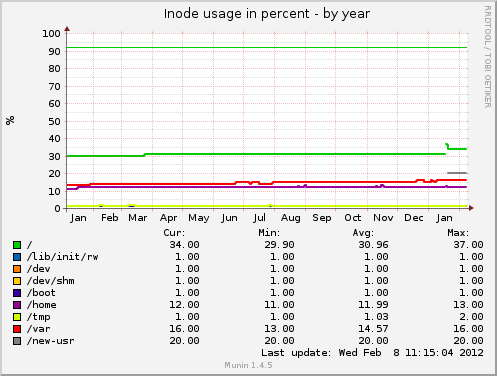Select the /boot legend label
497x376 pixels.
41,293
